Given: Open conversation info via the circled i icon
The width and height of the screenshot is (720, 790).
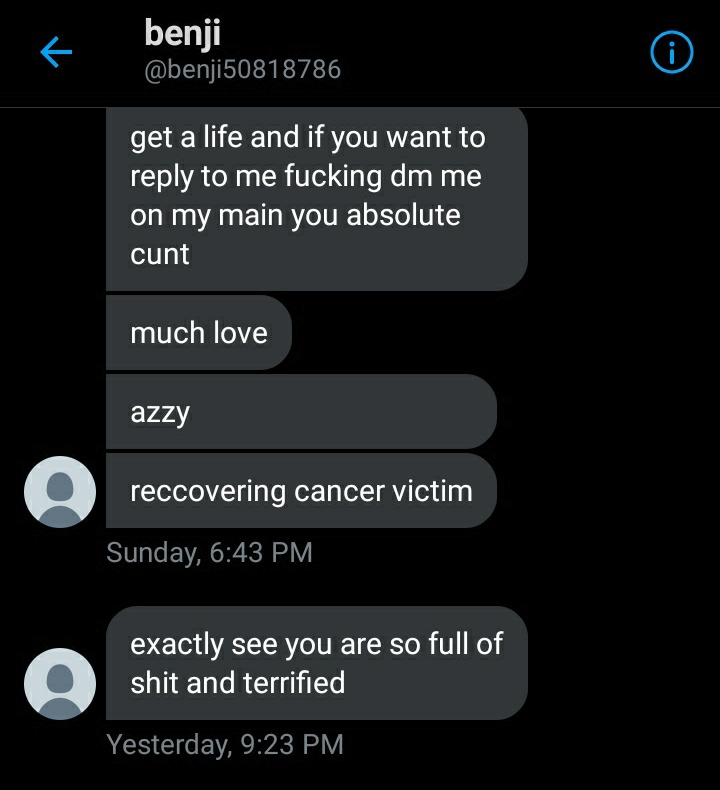Looking at the screenshot, I should click(x=672, y=52).
